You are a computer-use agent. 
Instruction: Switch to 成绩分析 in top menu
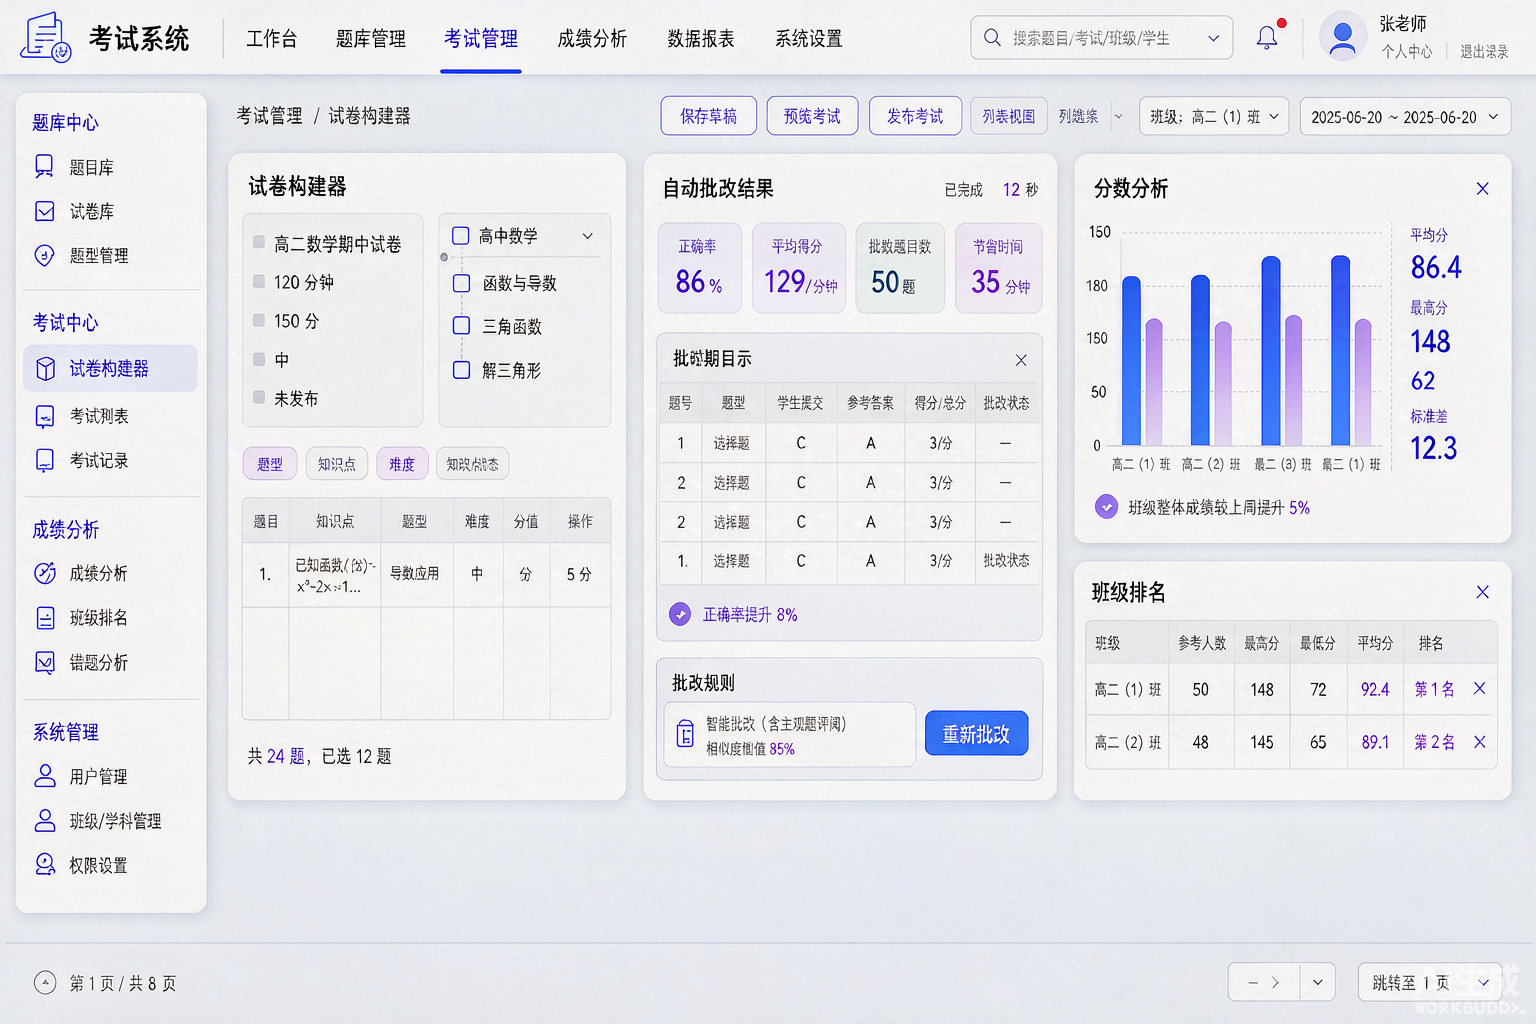(592, 38)
